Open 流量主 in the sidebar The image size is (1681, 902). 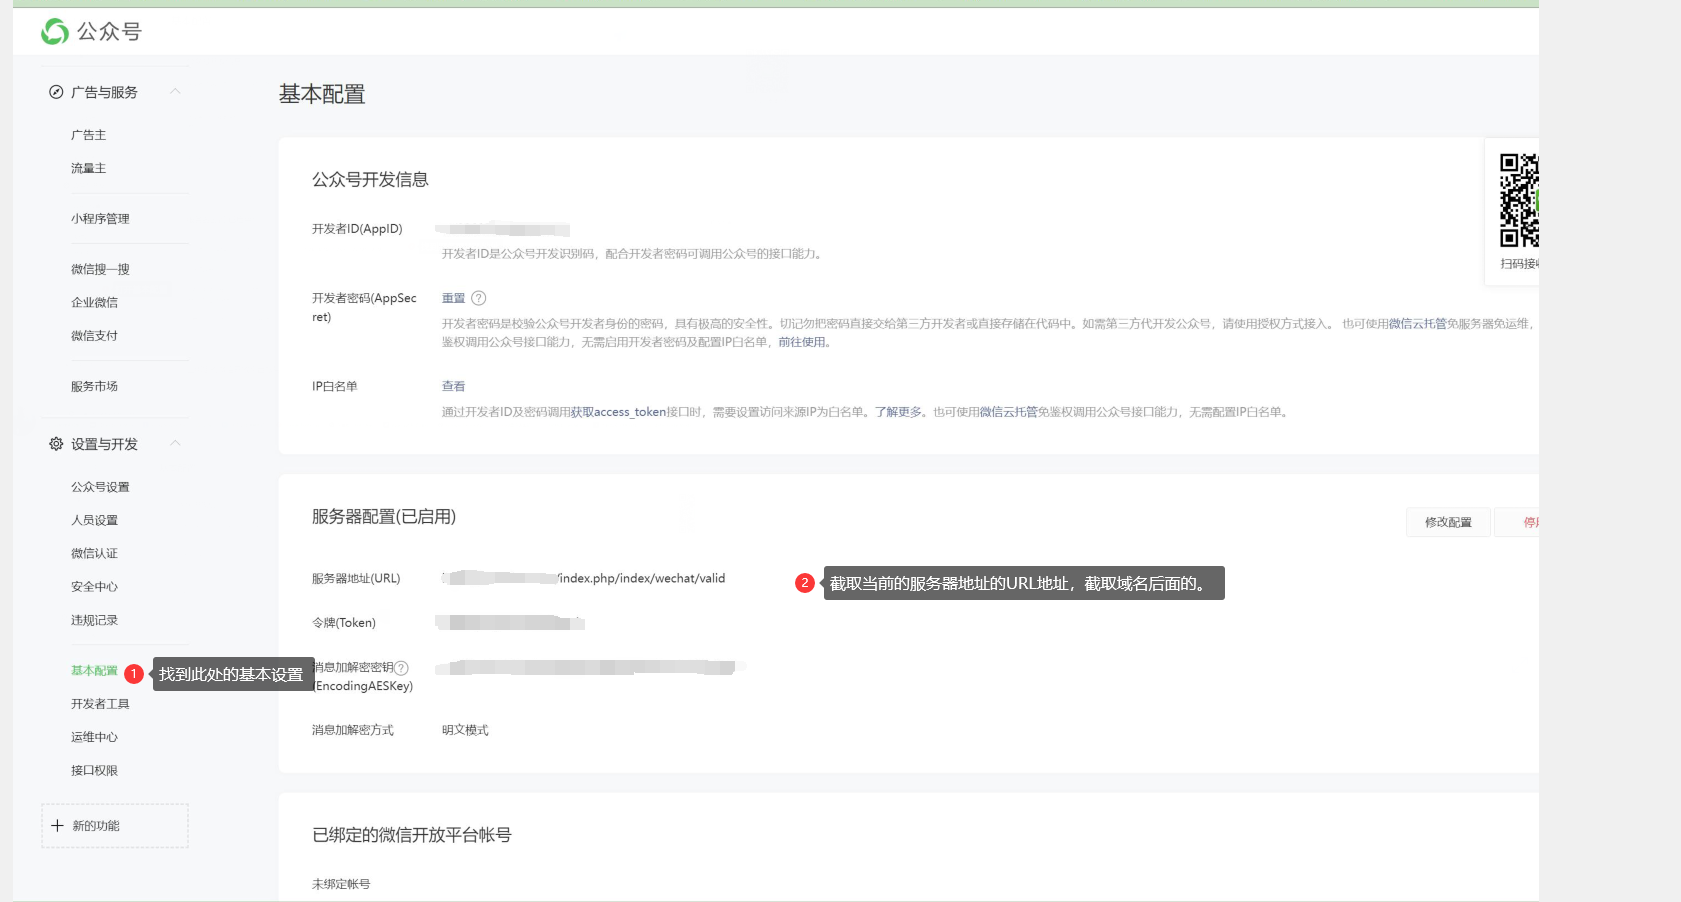[x=88, y=168]
